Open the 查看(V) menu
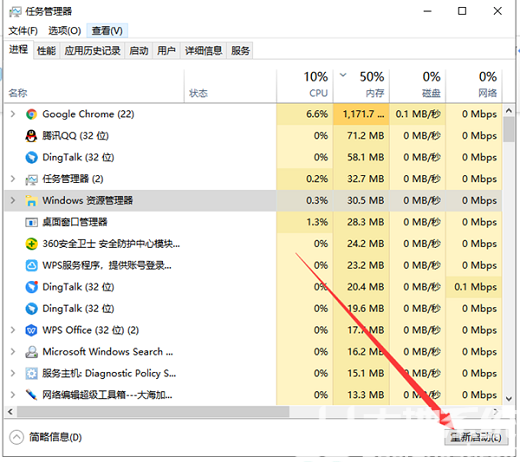 click(107, 31)
